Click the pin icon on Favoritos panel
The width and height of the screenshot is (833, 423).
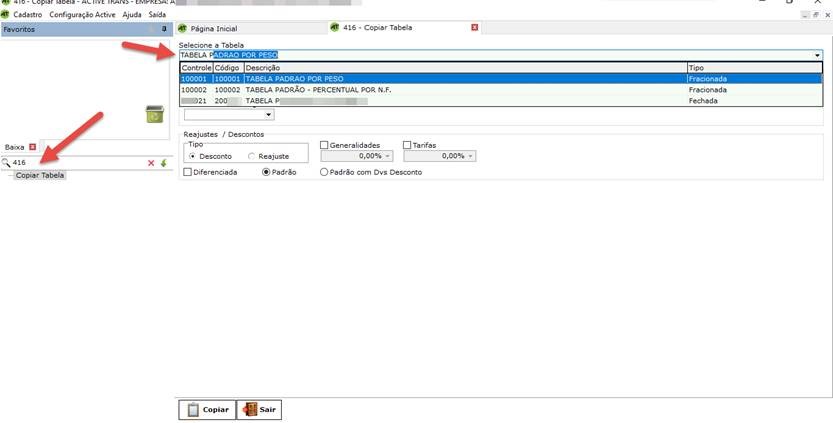pyautogui.click(x=164, y=30)
